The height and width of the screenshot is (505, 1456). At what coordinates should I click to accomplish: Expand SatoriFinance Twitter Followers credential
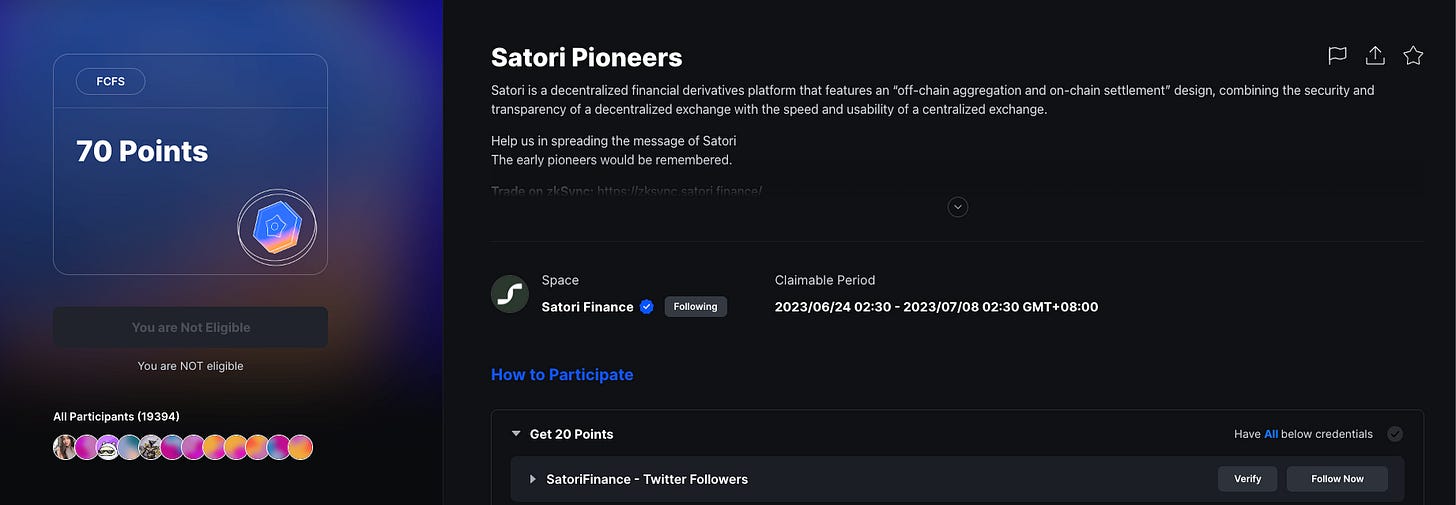point(533,479)
